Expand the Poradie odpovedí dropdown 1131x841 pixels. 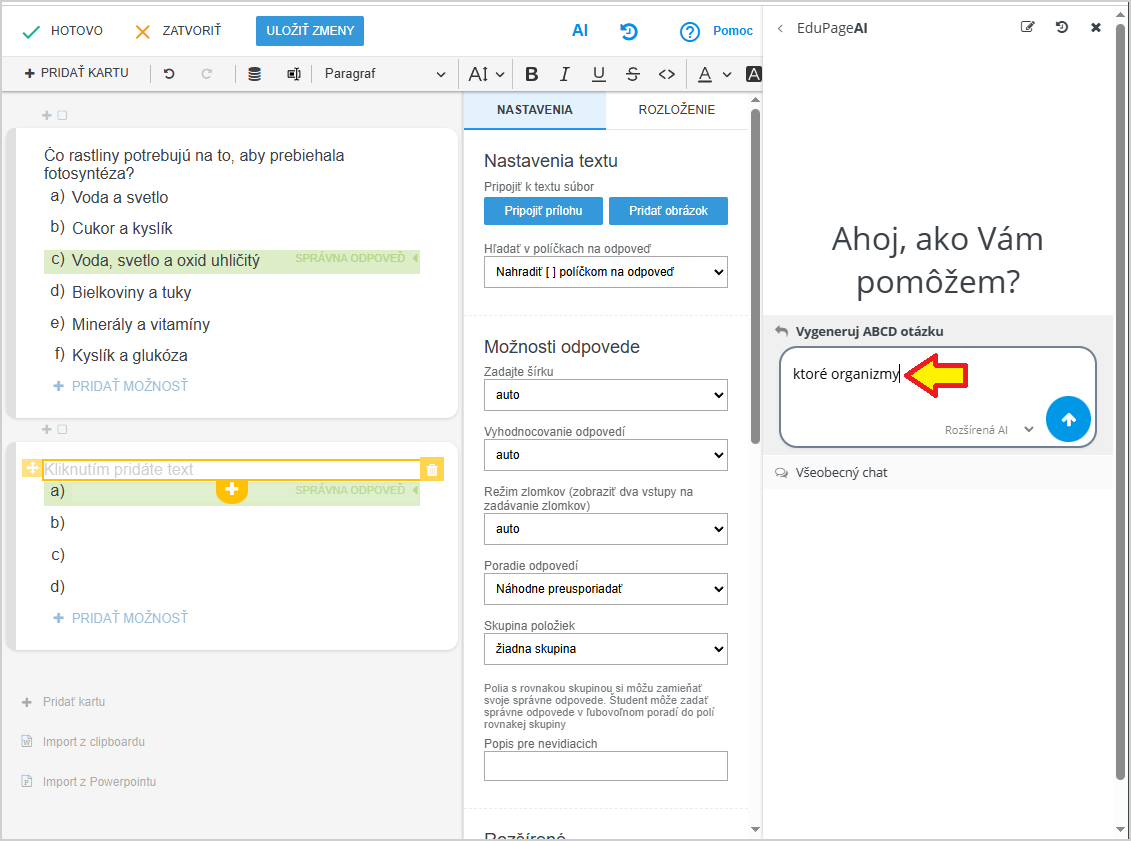coord(605,589)
